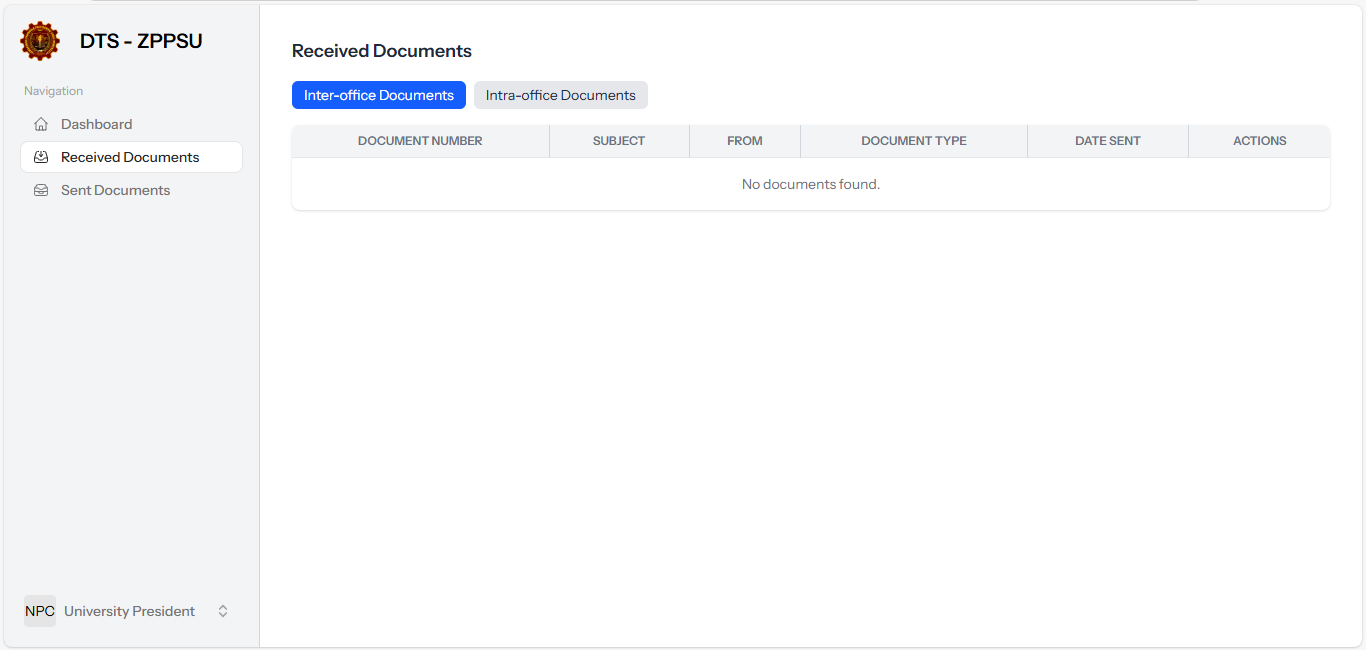Click the Received Documents inbox icon

point(40,157)
